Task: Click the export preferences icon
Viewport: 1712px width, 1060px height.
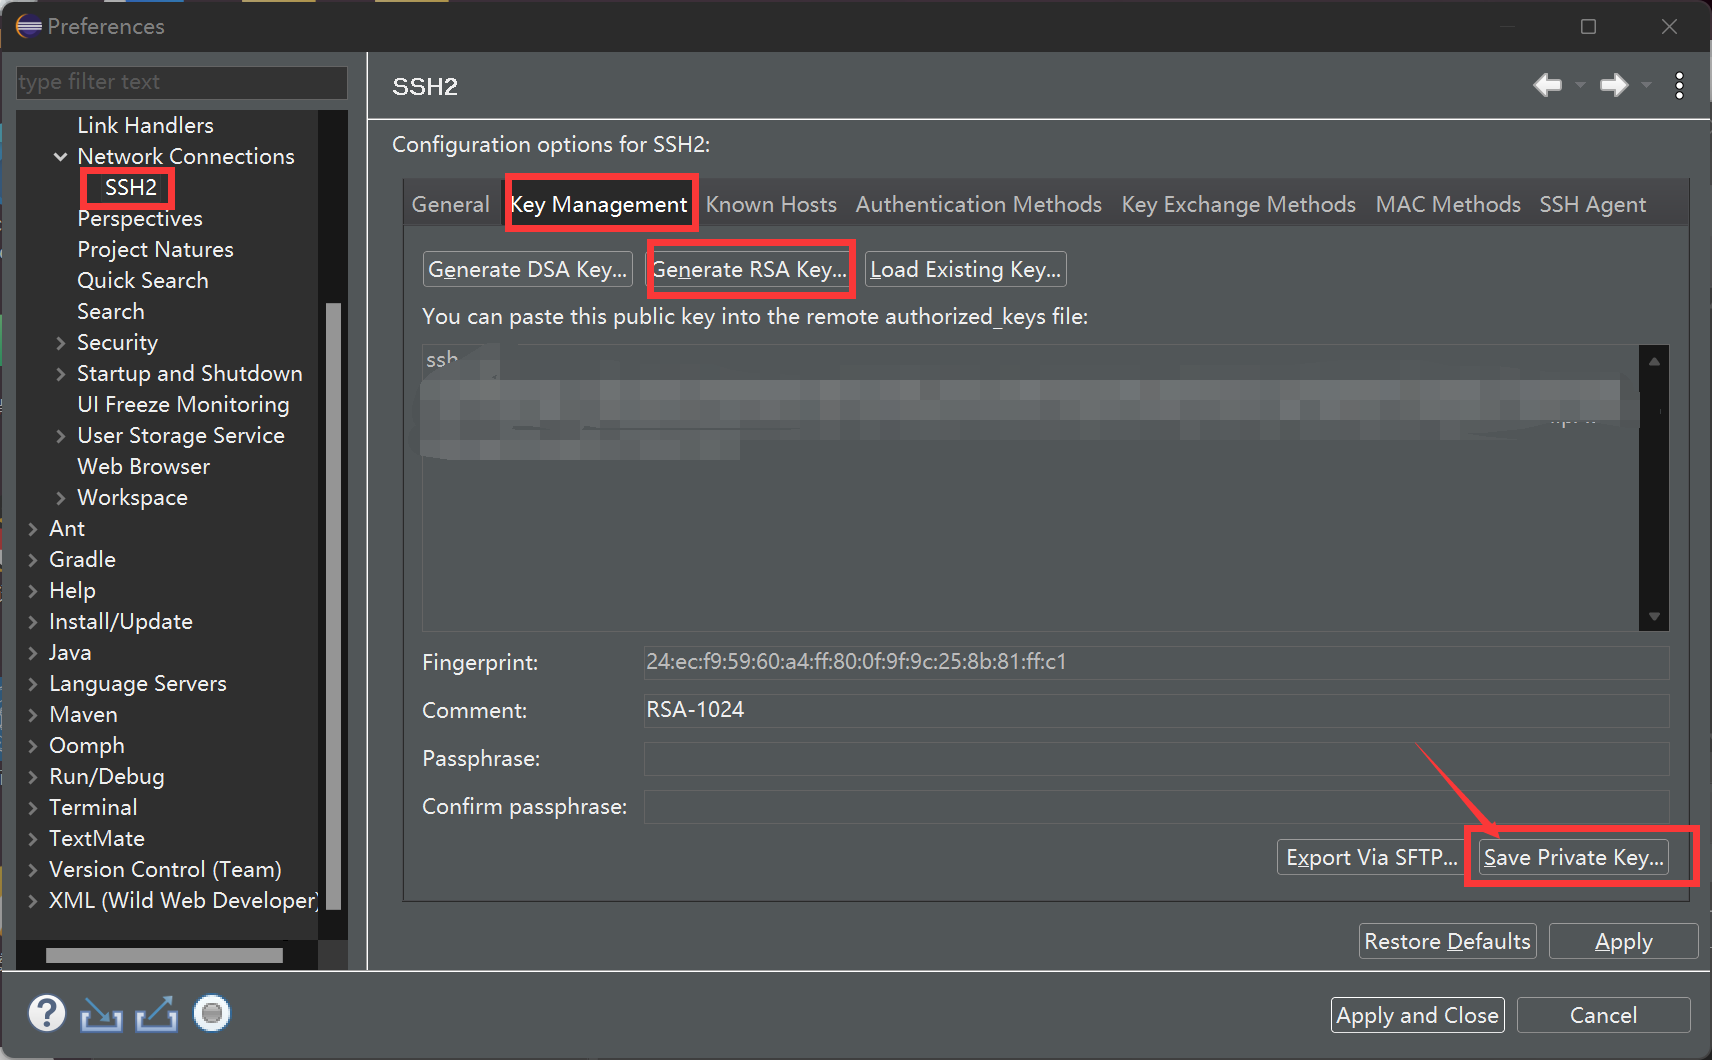Action: (156, 1014)
